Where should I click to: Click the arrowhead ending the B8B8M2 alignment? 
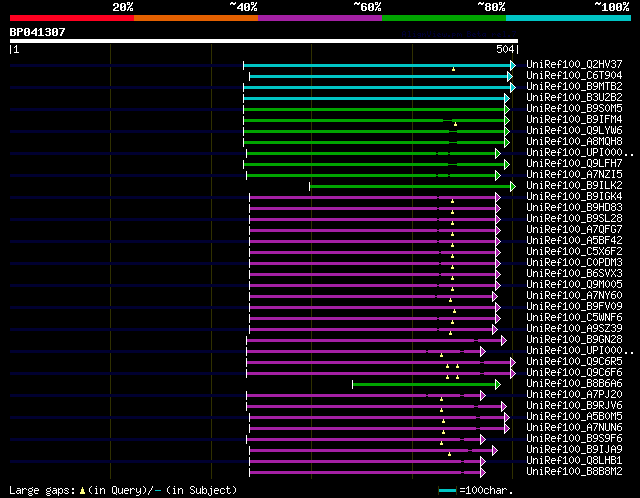click(482, 473)
